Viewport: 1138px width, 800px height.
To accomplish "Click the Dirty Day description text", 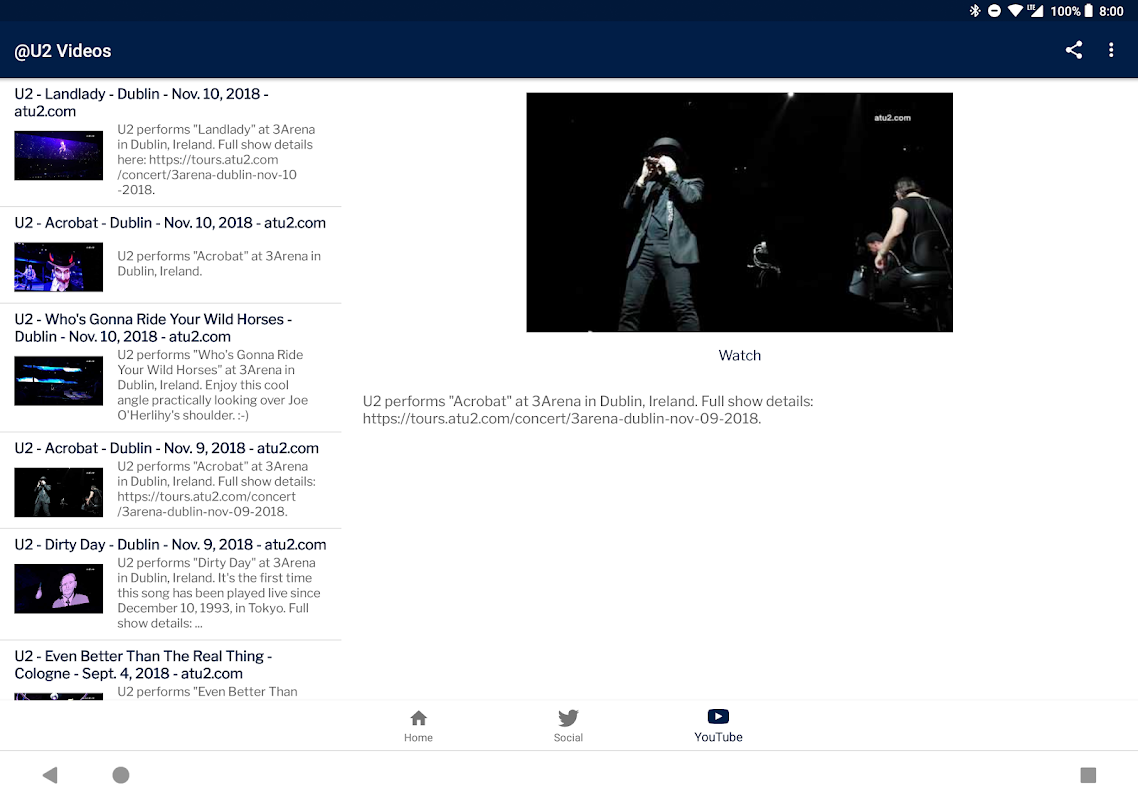I will click(218, 592).
